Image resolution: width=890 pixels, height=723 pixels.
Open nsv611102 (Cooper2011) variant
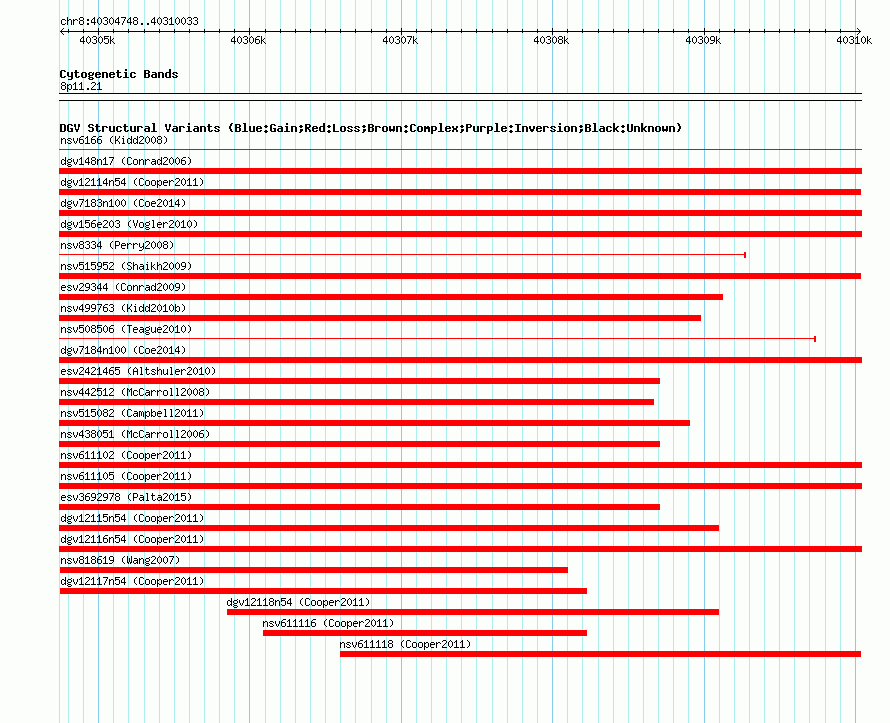click(126, 455)
